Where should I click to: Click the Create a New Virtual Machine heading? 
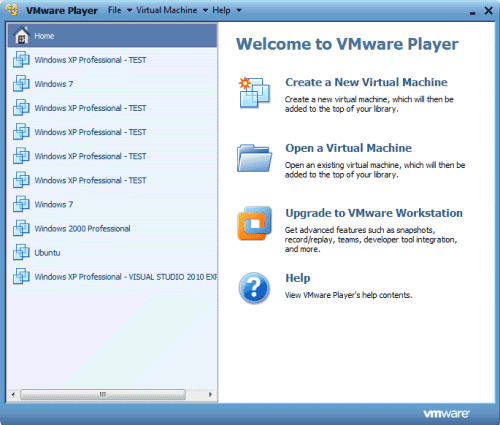366,82
